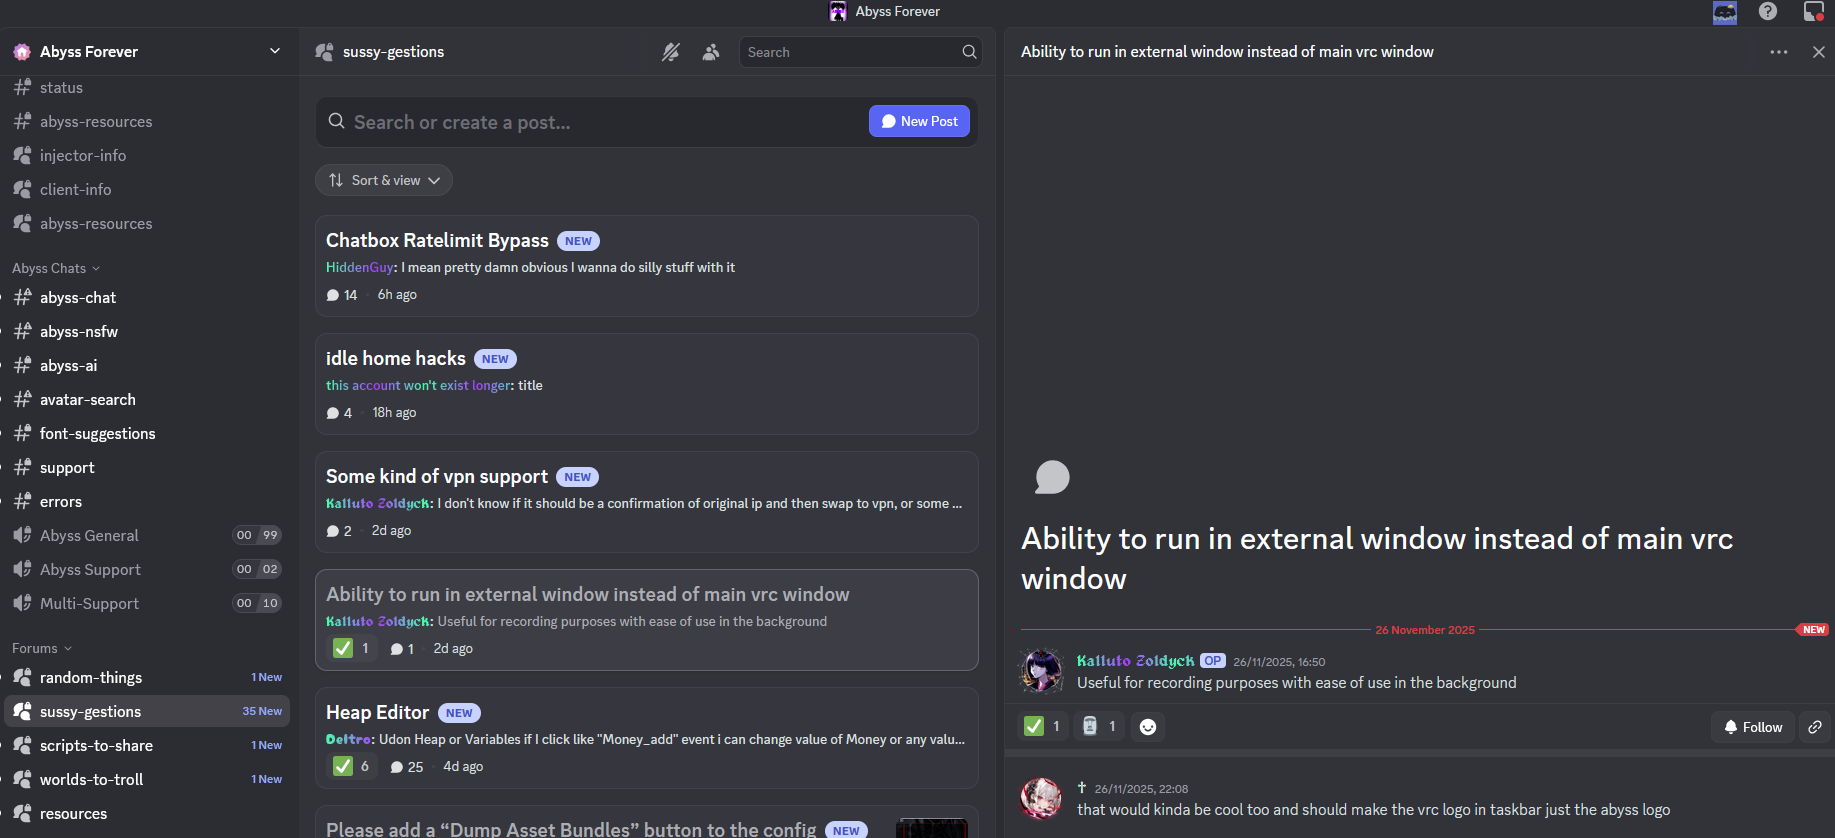This screenshot has width=1835, height=838.
Task: Click the search magnifier icon in header
Action: click(969, 52)
